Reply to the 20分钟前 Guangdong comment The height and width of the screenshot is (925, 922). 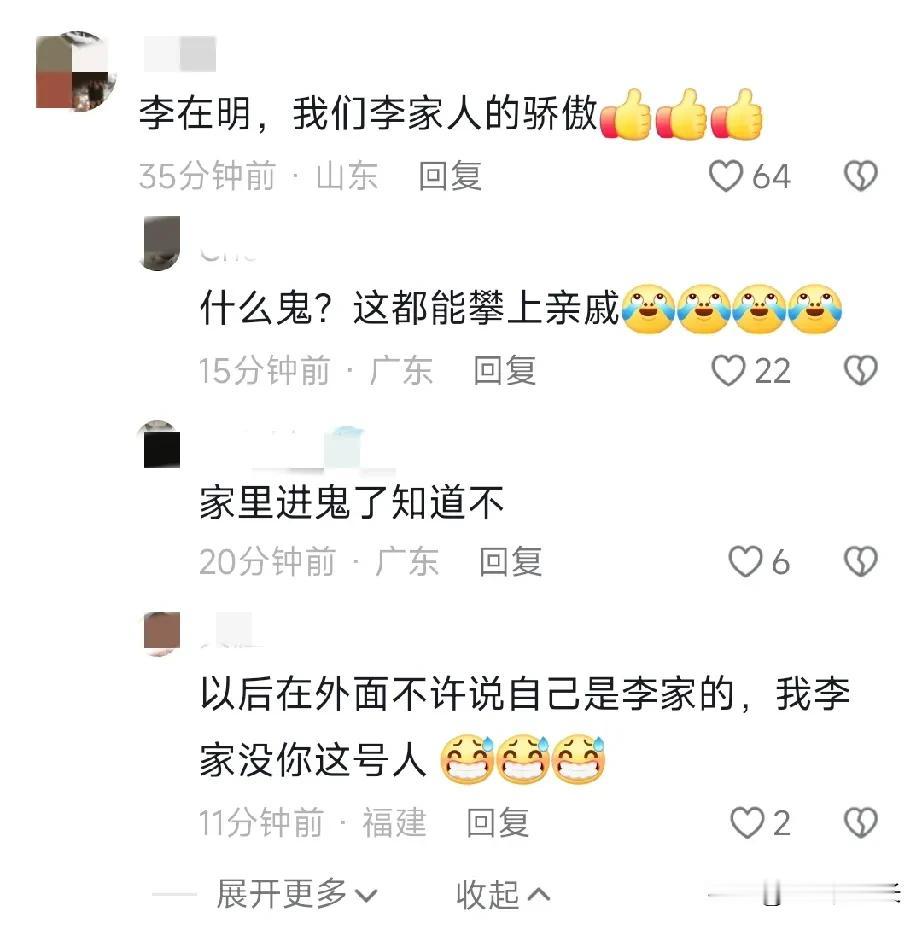pos(511,561)
